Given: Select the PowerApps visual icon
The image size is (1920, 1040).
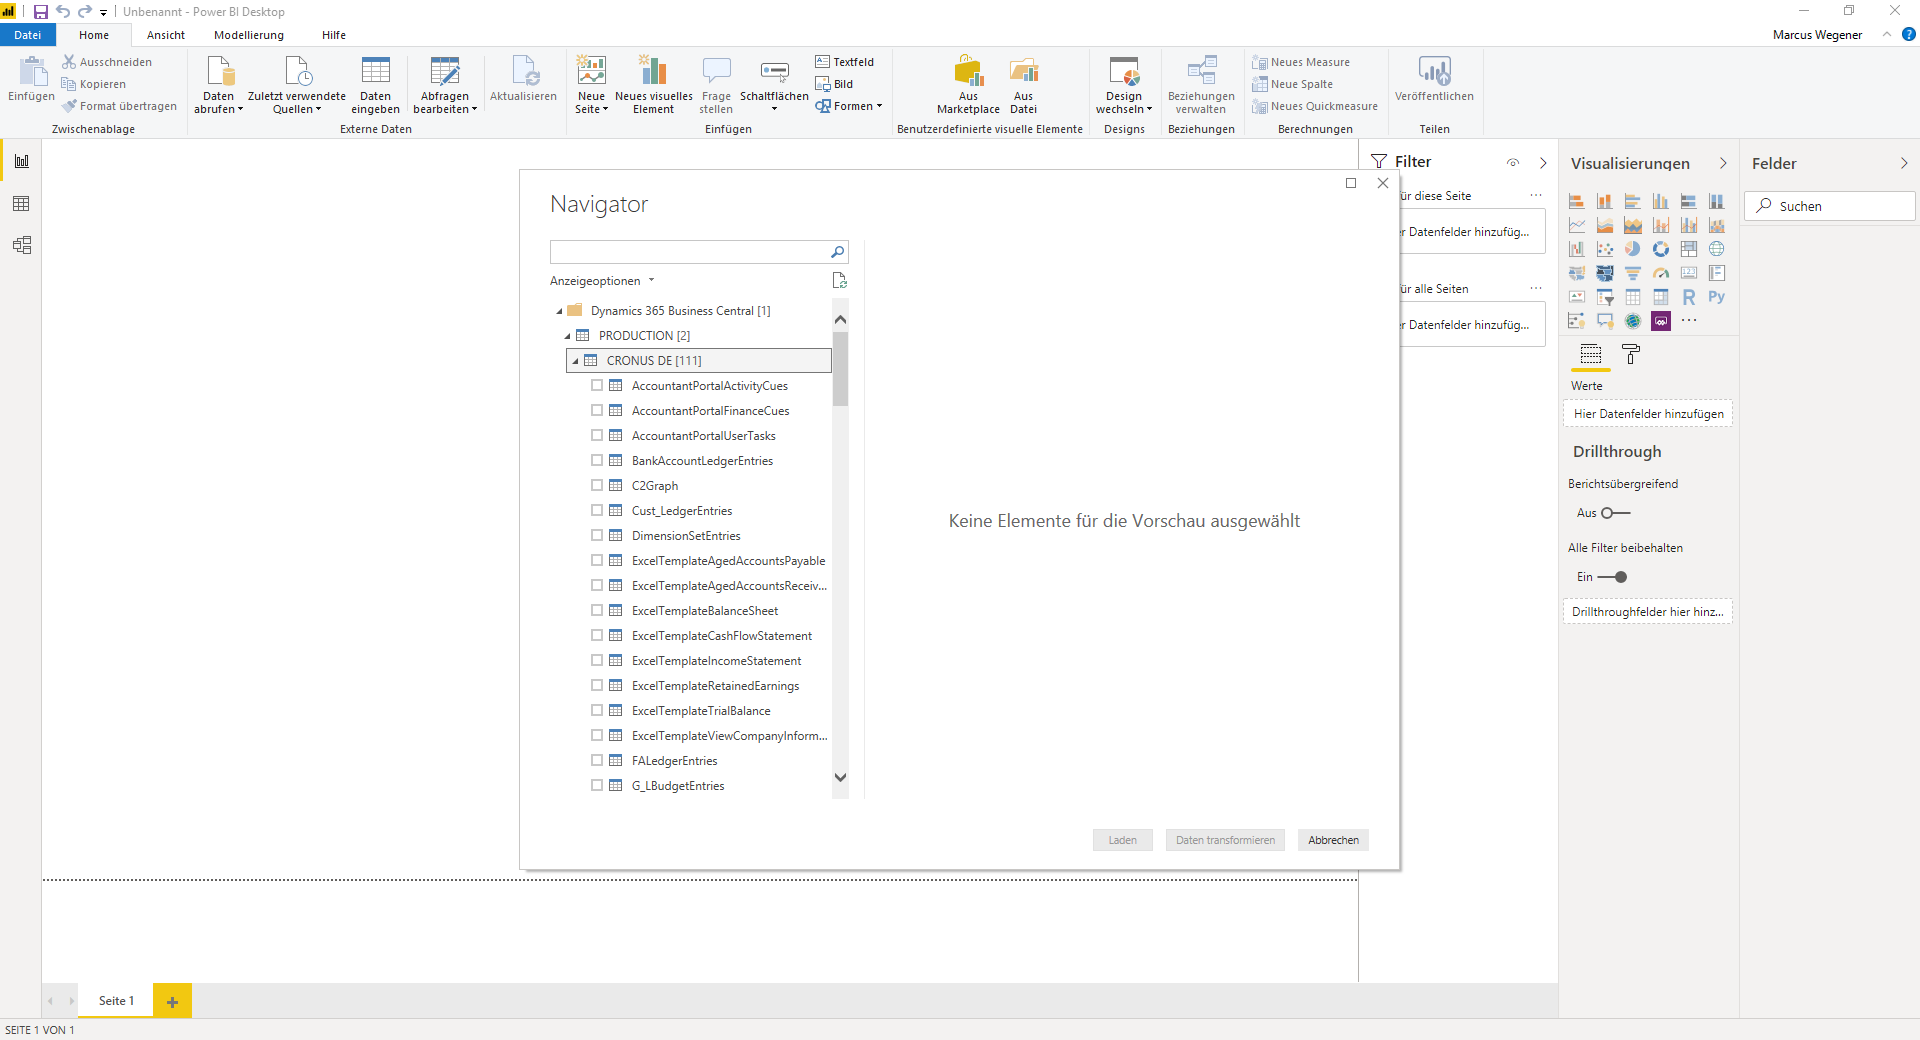Looking at the screenshot, I should pos(1661,321).
